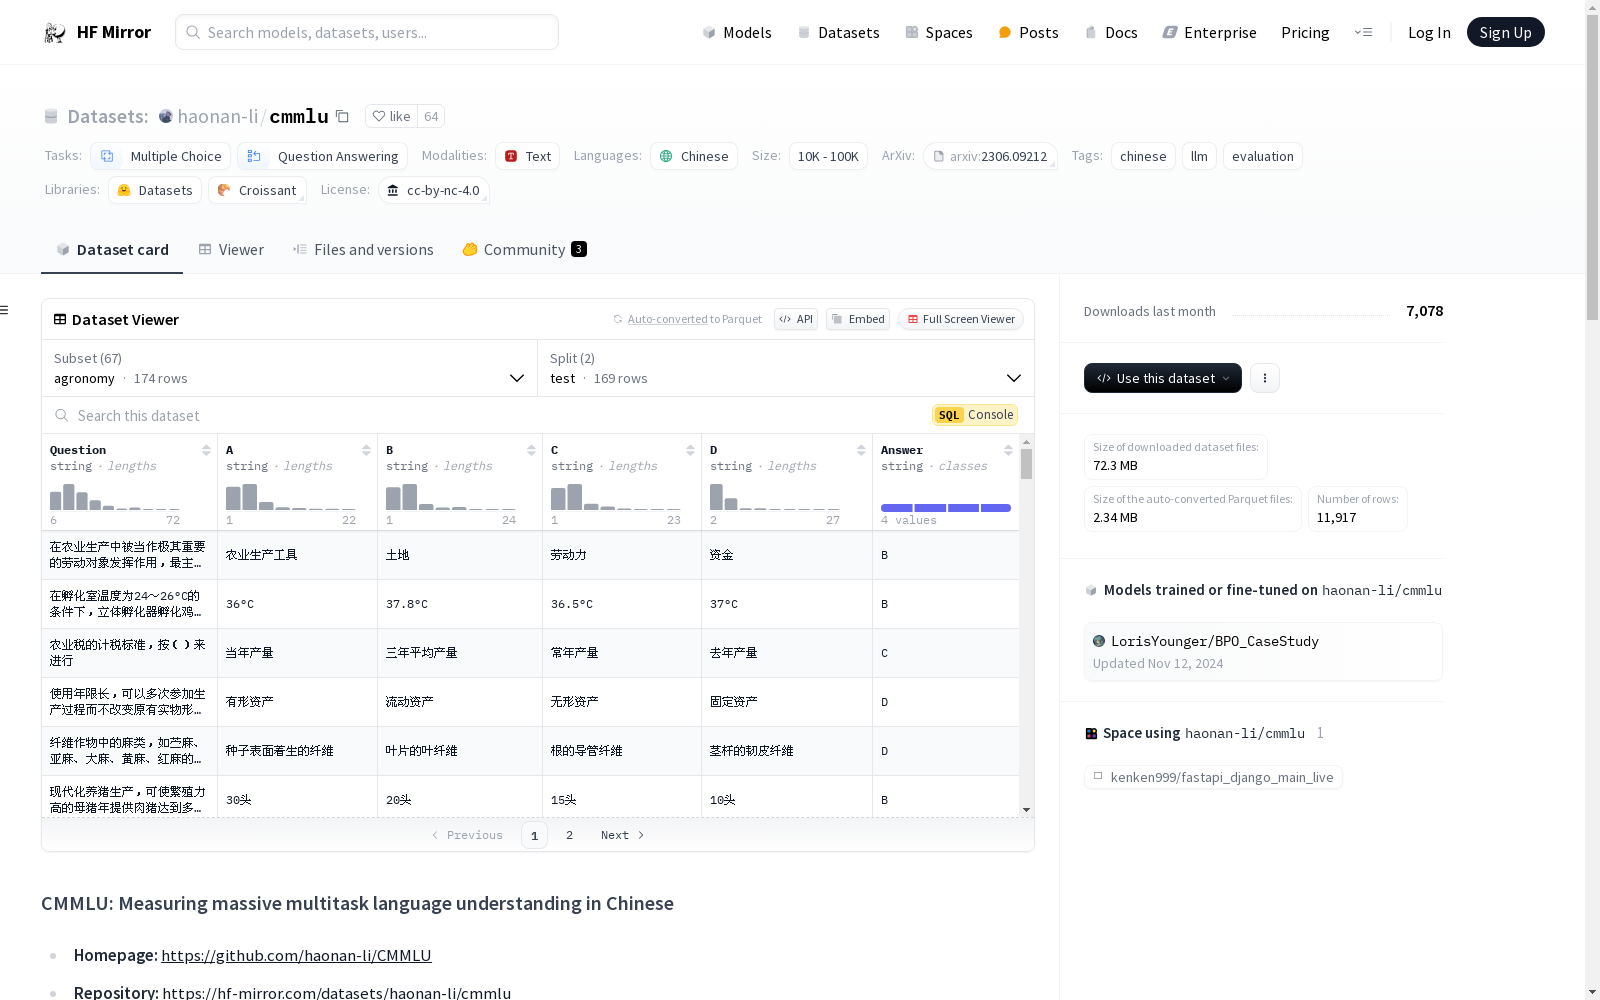
Task: Open the SQL Console
Action: (975, 415)
